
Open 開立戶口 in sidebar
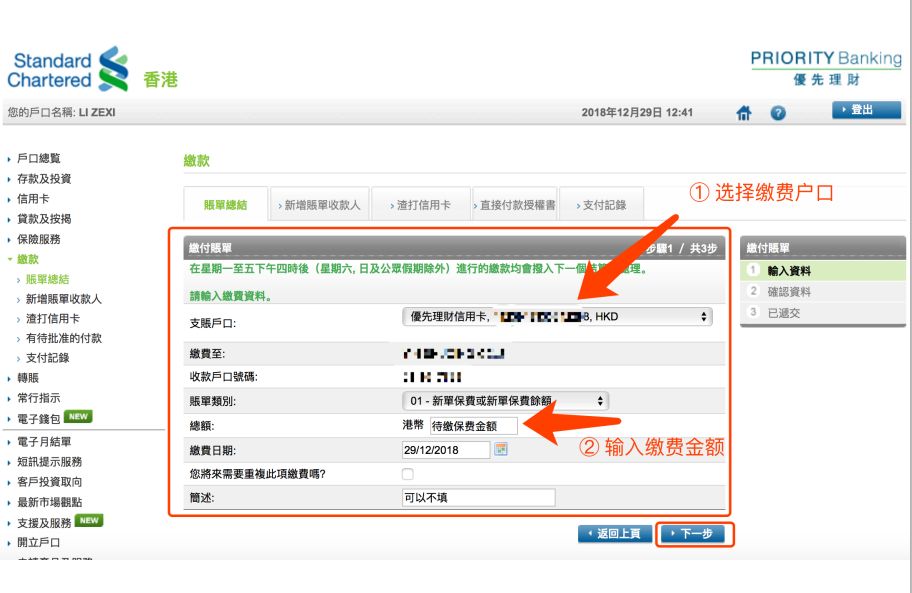38,542
